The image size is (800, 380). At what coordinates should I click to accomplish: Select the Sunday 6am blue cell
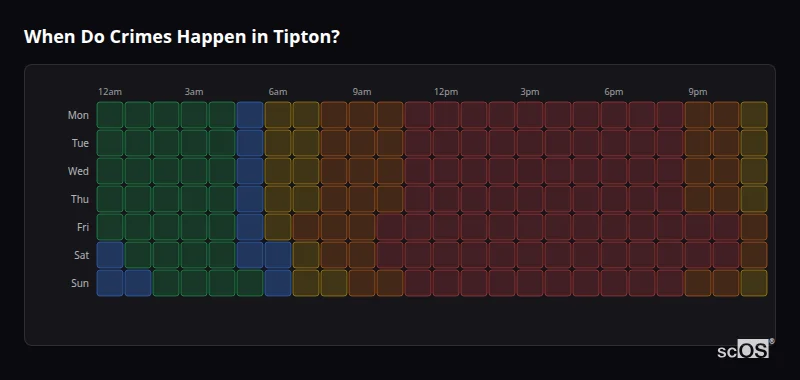(x=278, y=283)
